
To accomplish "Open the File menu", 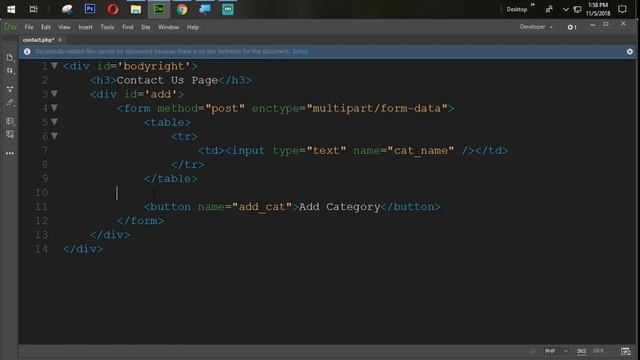I will 29,27.
